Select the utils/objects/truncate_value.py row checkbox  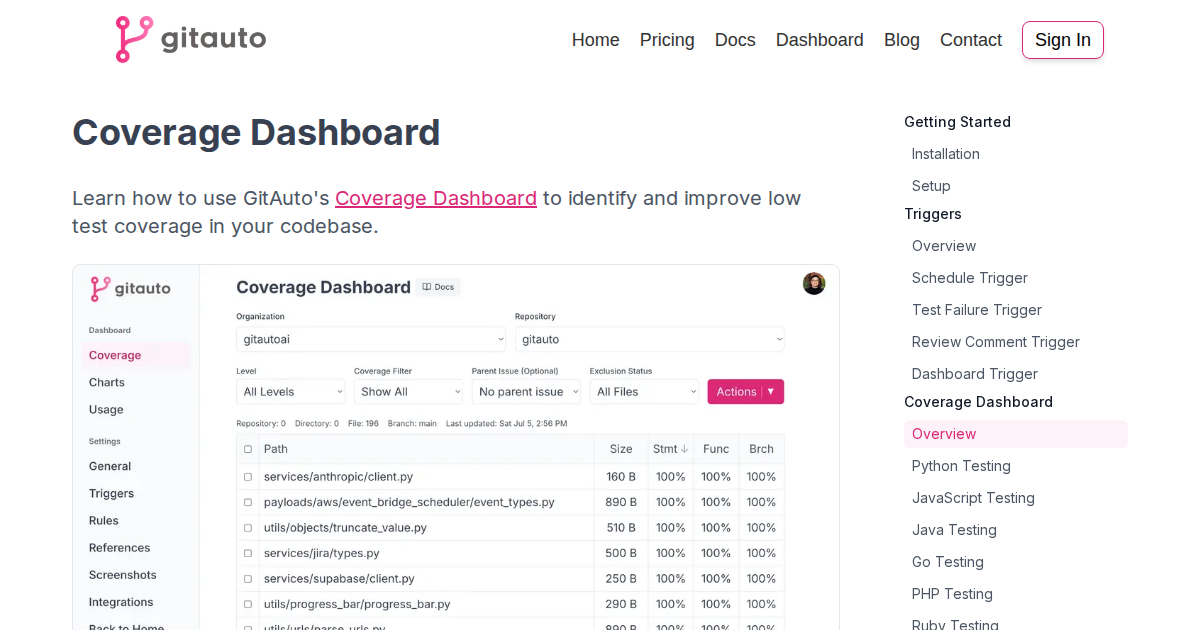click(248, 528)
